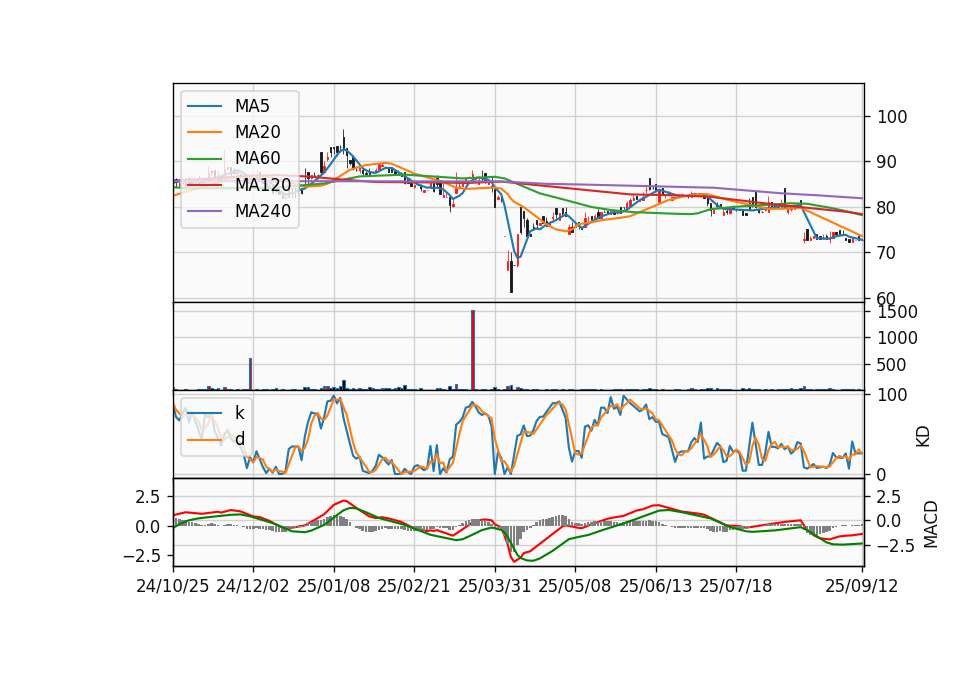Click the volume spike bar at 24/12/02
960x690 pixels.
coord(250,374)
